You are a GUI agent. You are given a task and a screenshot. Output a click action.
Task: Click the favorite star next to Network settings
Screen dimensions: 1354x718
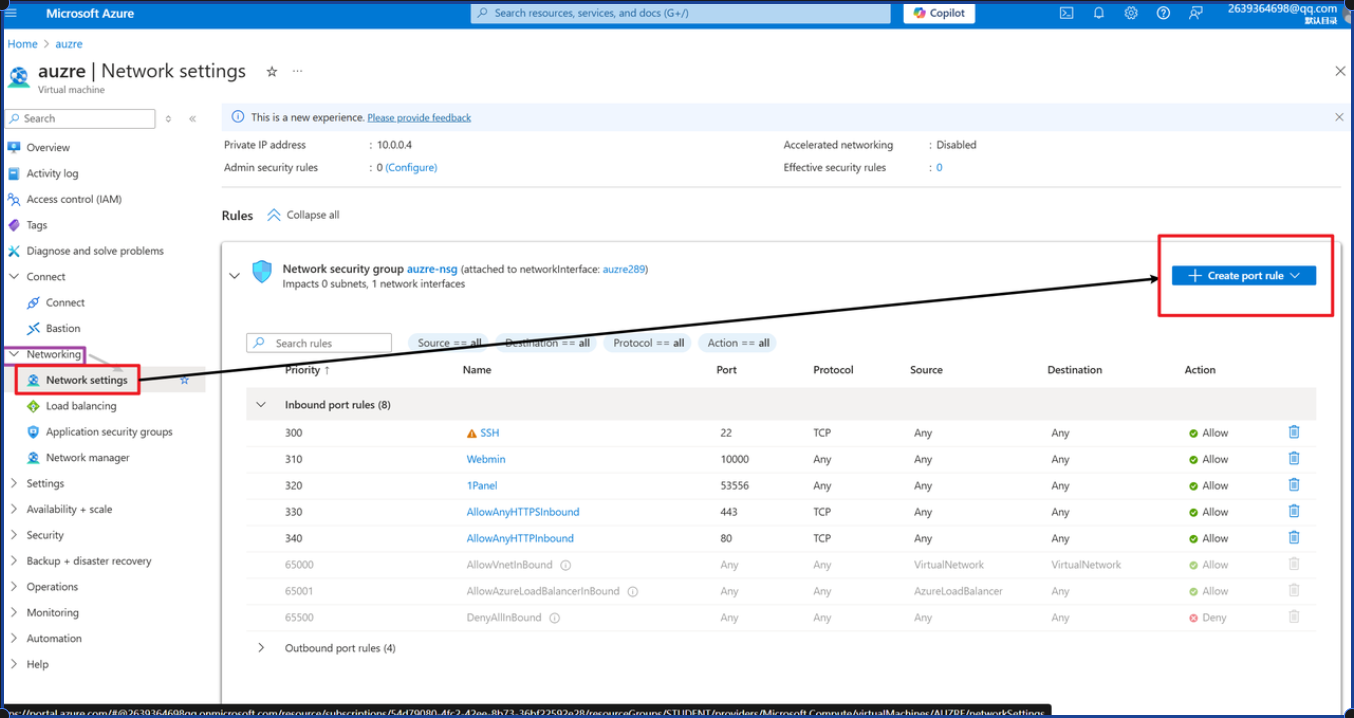(x=184, y=380)
